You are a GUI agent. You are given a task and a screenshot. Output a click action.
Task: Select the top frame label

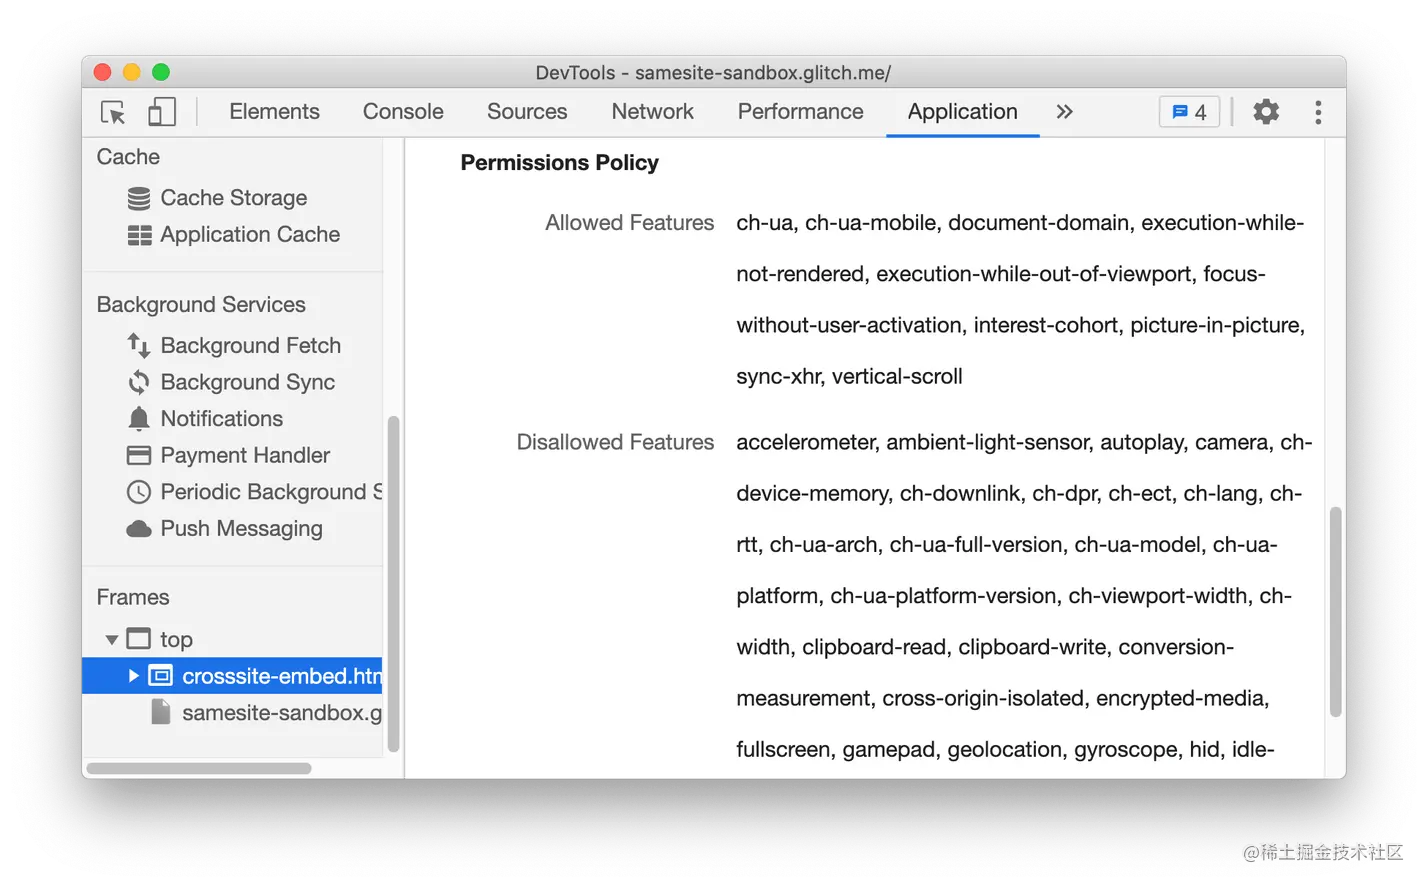[x=176, y=640]
